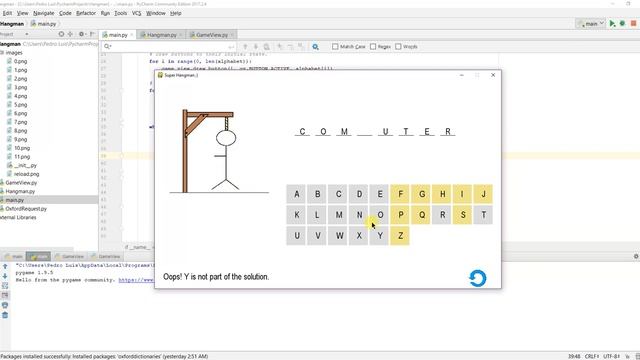The image size is (640, 360).
Task: Start debugging with the bug icon
Action: pyautogui.click(x=622, y=24)
